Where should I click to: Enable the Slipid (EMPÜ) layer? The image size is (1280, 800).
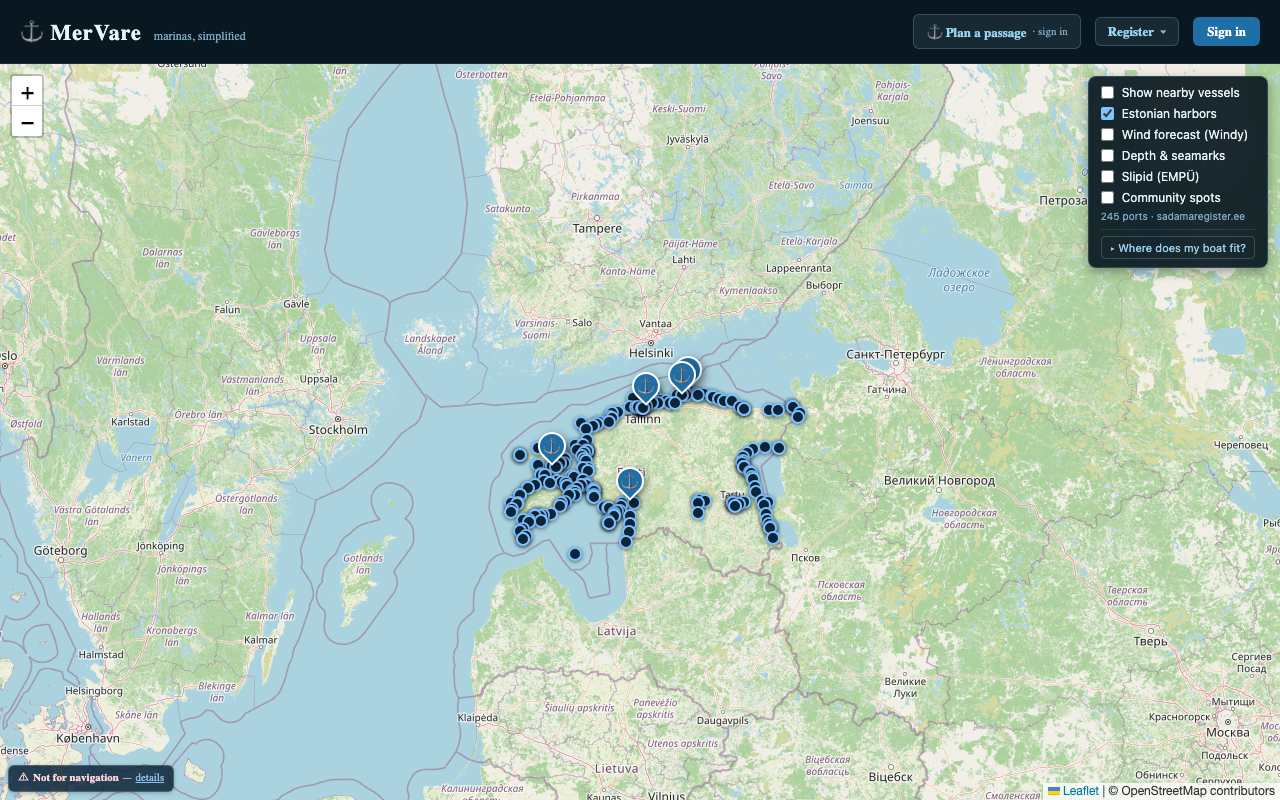pyautogui.click(x=1108, y=177)
